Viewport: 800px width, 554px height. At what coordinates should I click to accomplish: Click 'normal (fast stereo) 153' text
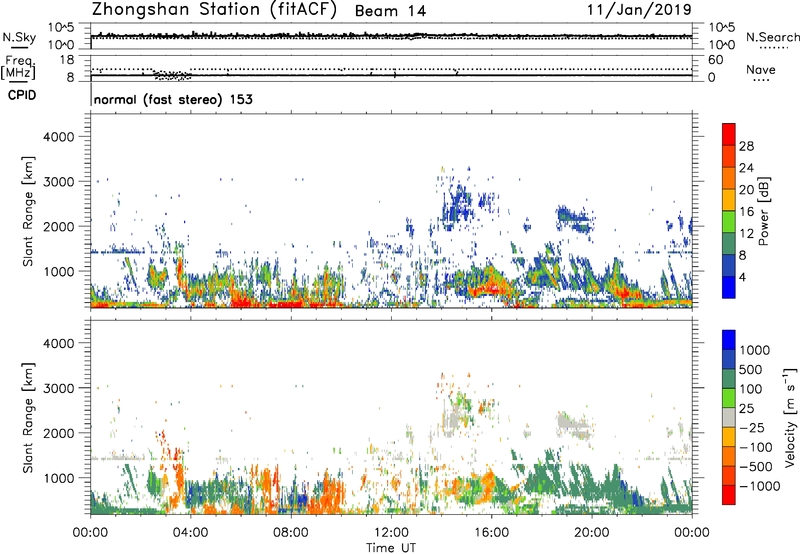coord(173,99)
